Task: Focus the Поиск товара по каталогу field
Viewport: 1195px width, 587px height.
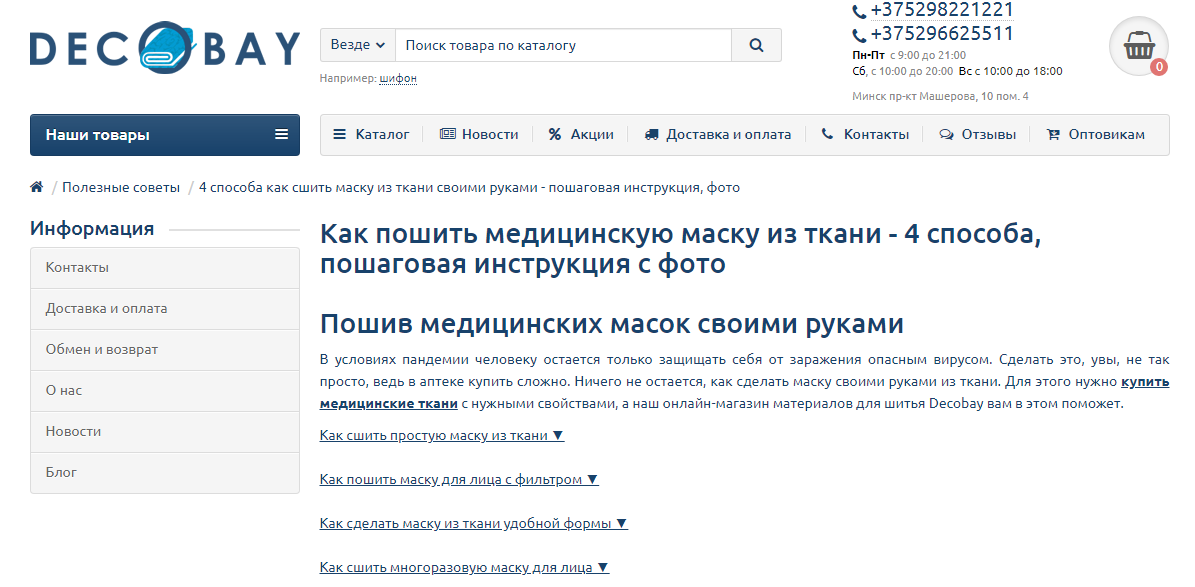Action: coord(563,45)
